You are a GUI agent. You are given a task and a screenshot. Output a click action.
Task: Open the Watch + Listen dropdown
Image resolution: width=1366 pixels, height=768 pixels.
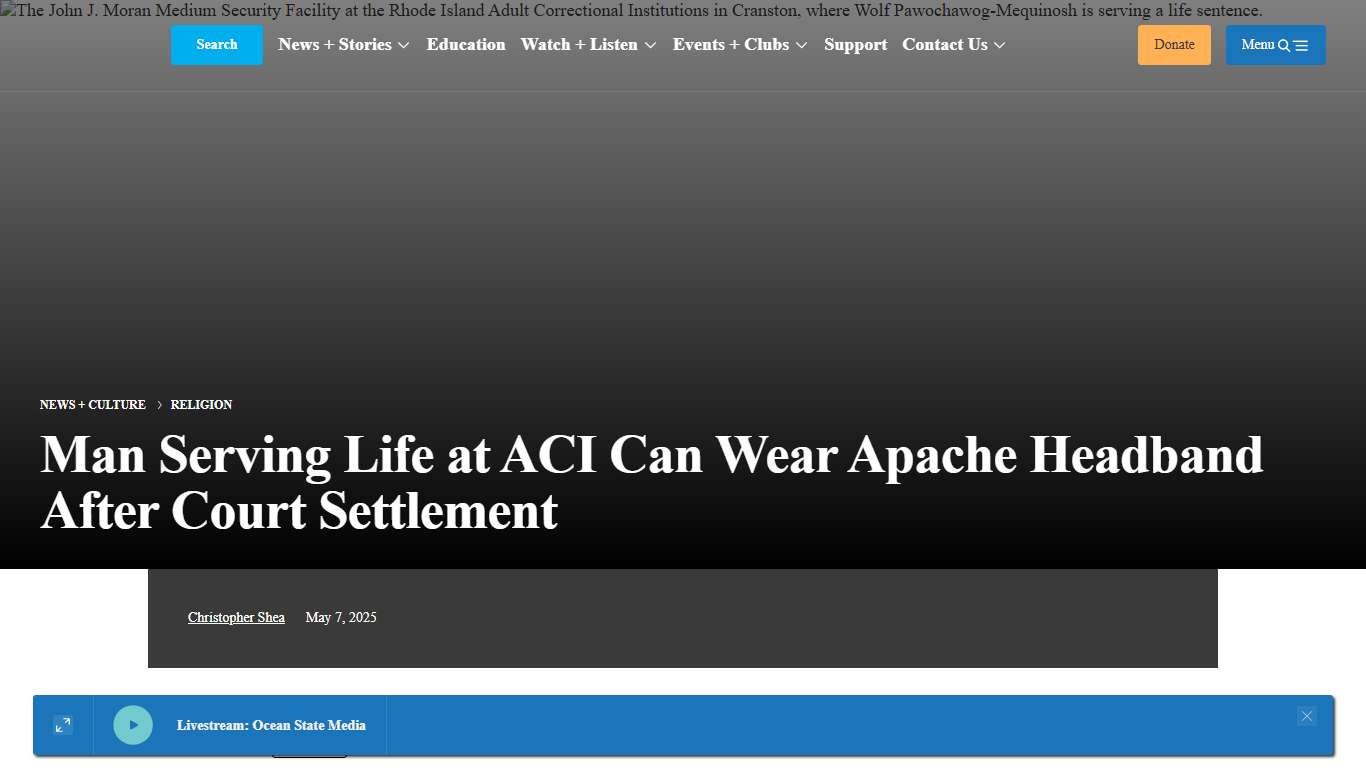coord(588,44)
